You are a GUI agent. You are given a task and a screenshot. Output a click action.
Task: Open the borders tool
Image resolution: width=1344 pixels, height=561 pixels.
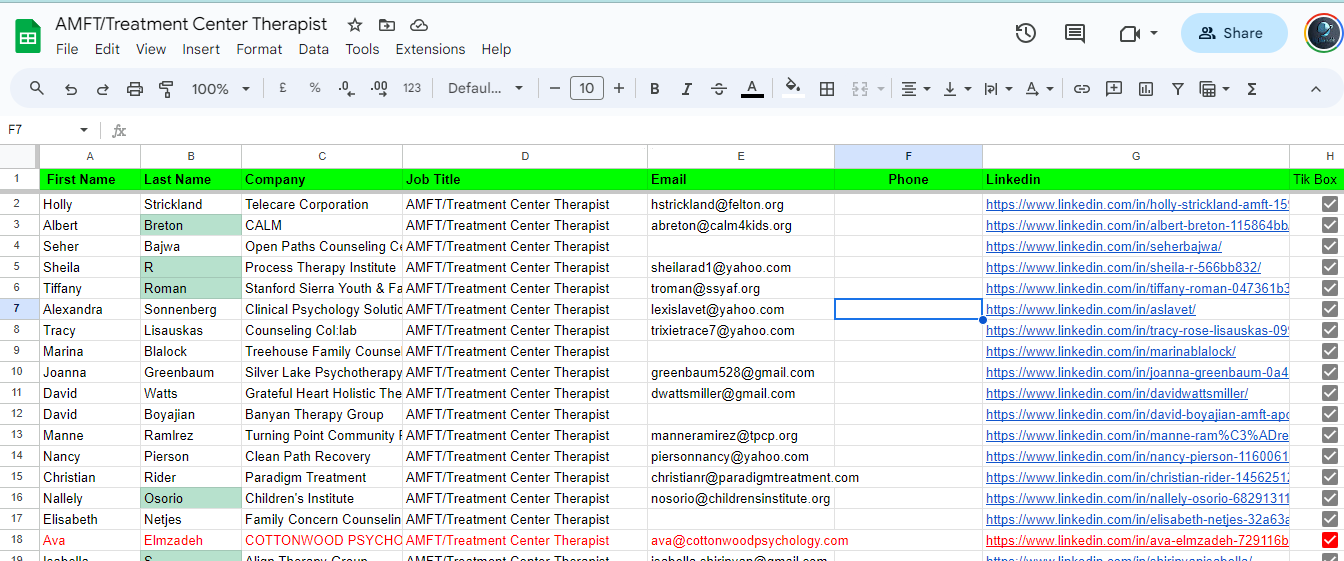[827, 89]
